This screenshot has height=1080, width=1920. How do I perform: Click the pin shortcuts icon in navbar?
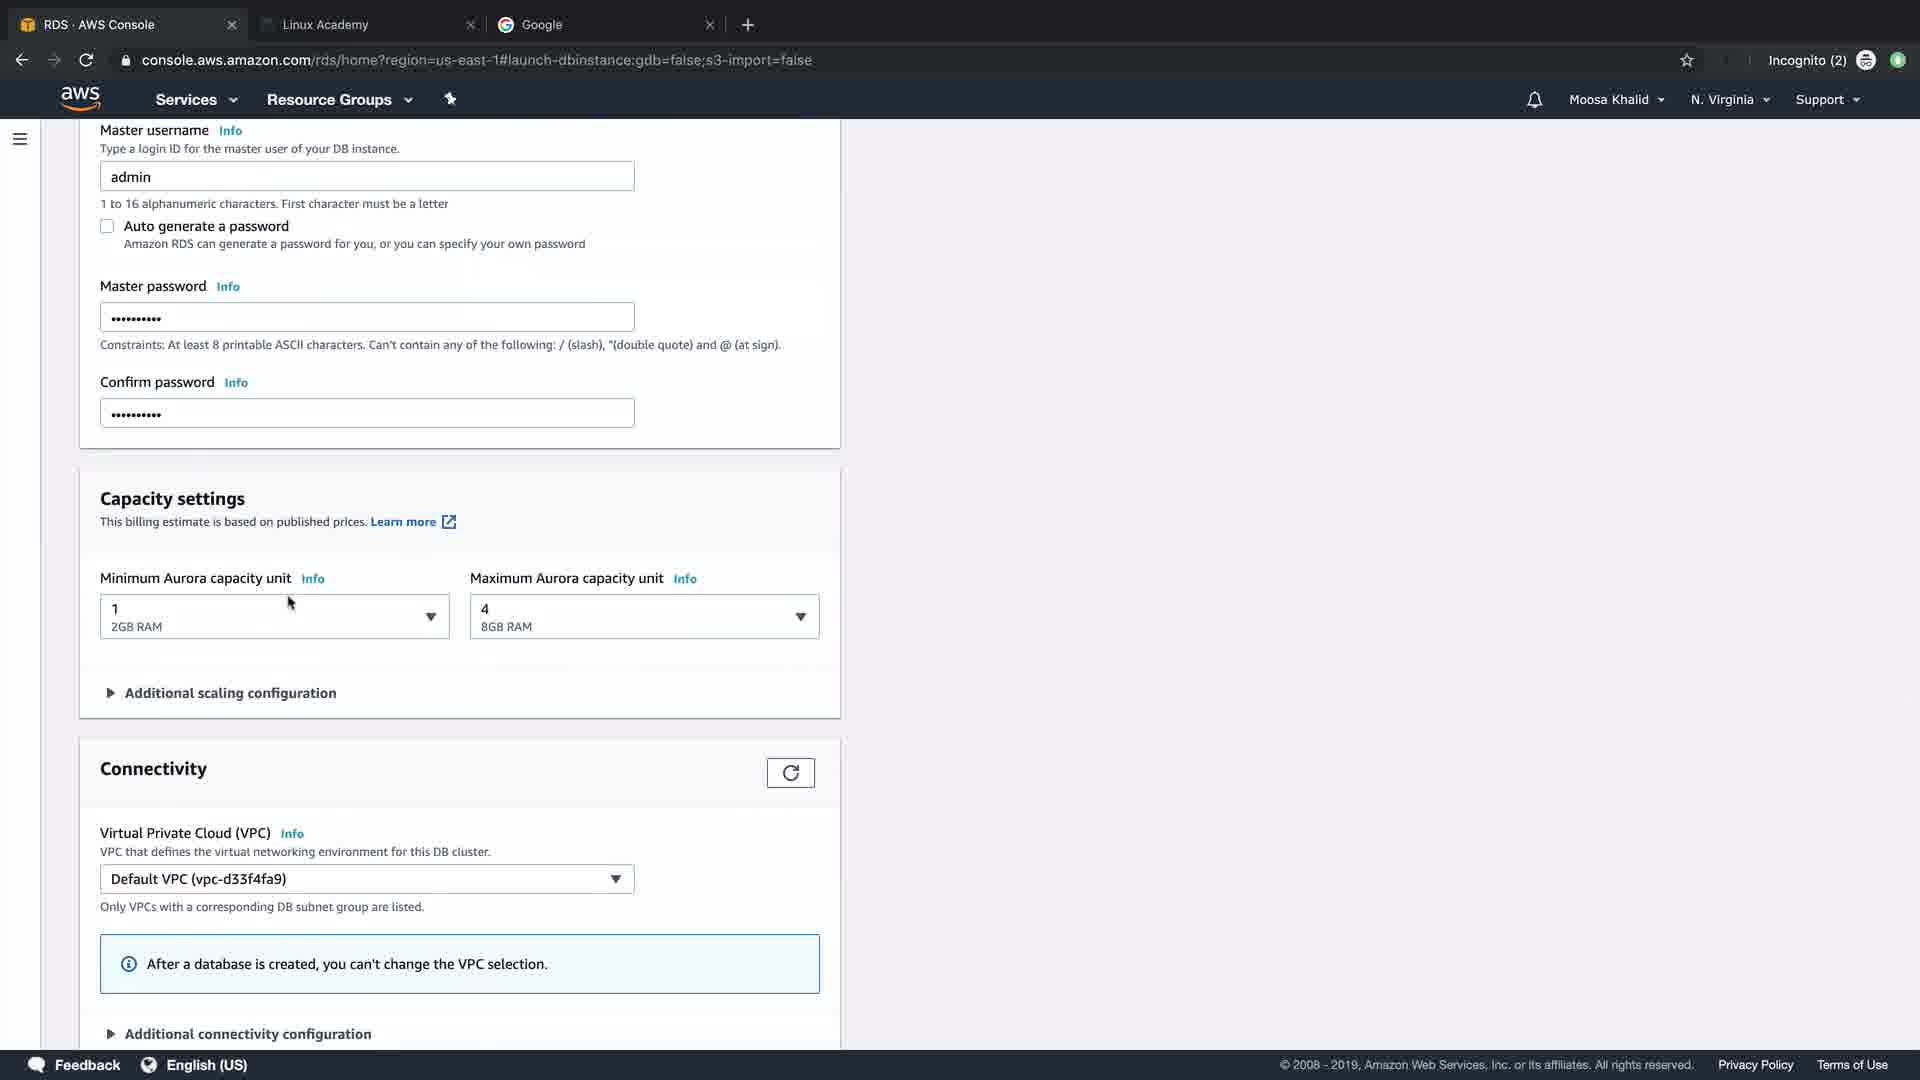(x=450, y=99)
